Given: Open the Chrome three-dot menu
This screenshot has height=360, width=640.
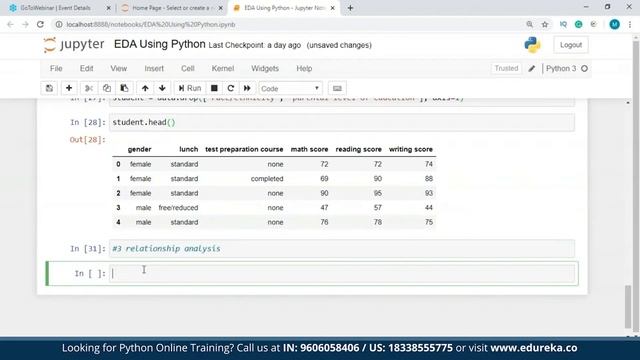Looking at the screenshot, I should pyautogui.click(x=630, y=24).
